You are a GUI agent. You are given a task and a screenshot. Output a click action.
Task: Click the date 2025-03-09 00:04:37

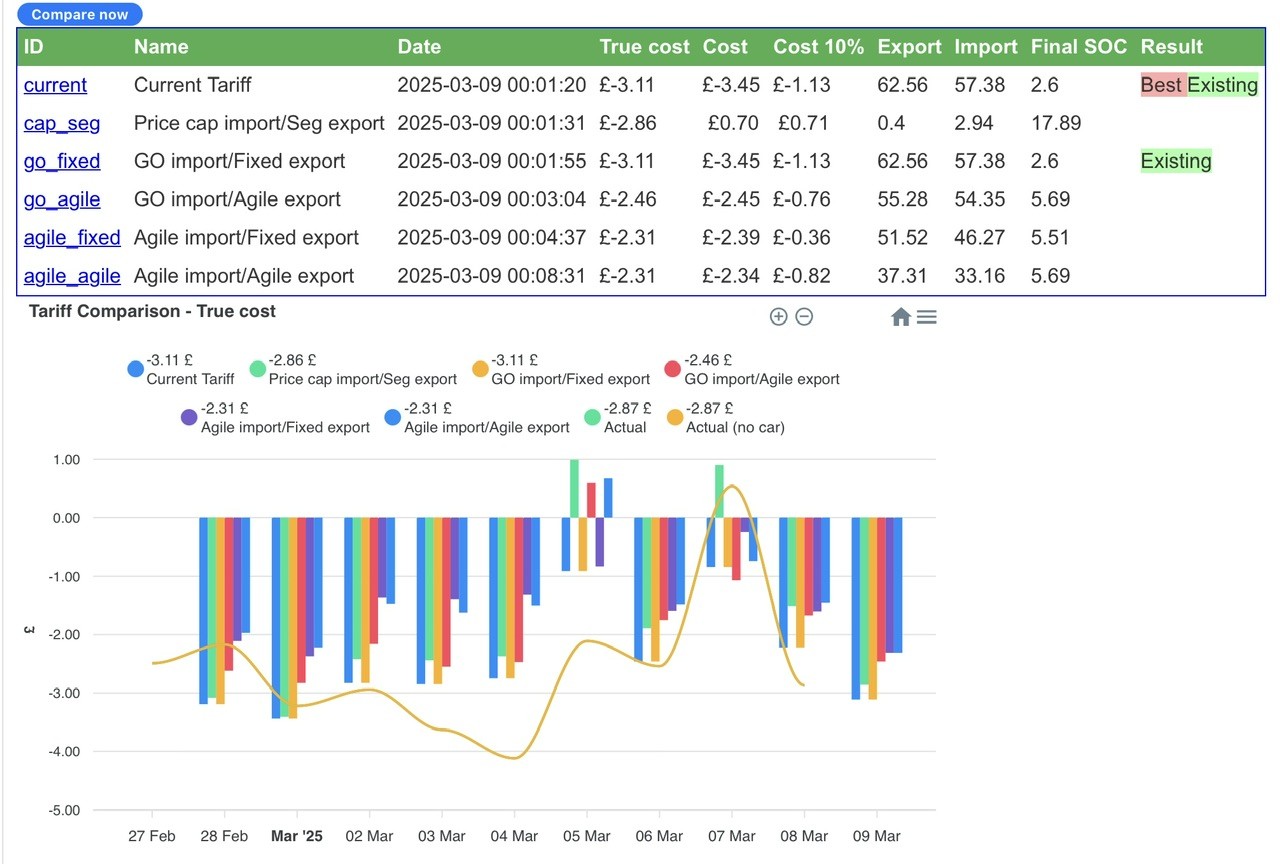click(492, 237)
